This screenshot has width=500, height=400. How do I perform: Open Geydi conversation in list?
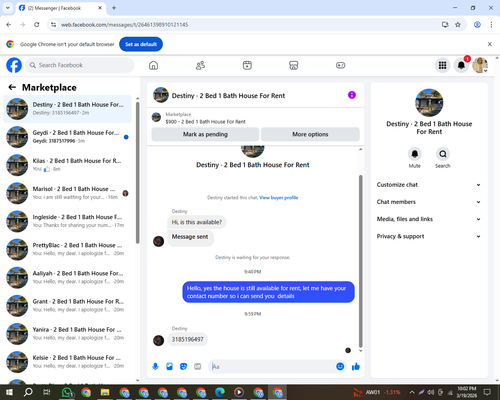pyautogui.click(x=67, y=137)
